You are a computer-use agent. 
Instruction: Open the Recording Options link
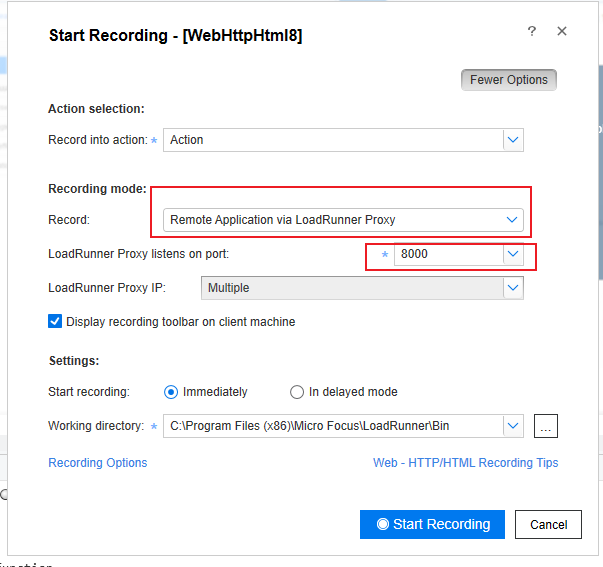pyautogui.click(x=97, y=463)
